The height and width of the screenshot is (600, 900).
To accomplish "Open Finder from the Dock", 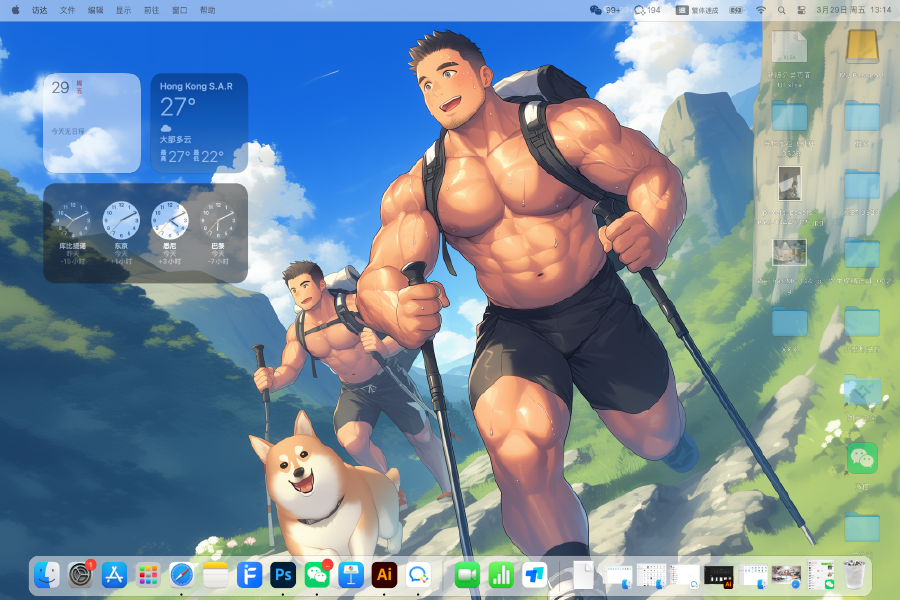I will point(47,575).
